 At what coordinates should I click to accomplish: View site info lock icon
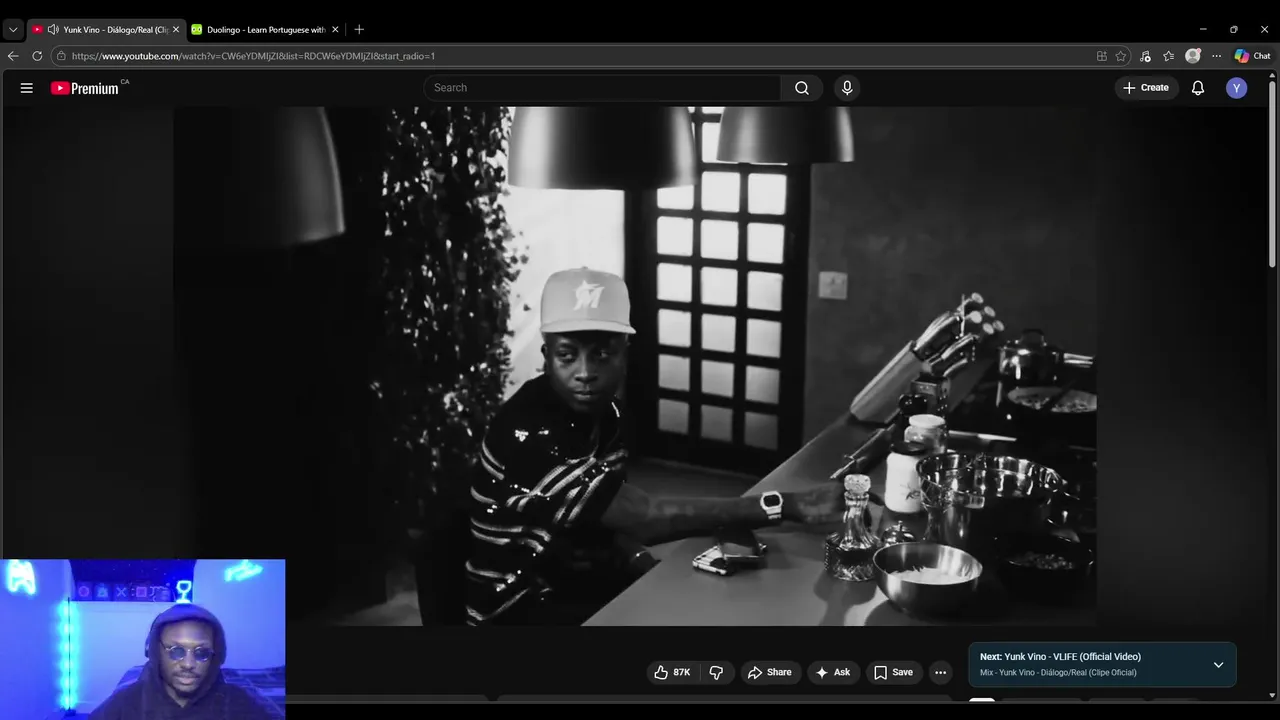tap(61, 56)
